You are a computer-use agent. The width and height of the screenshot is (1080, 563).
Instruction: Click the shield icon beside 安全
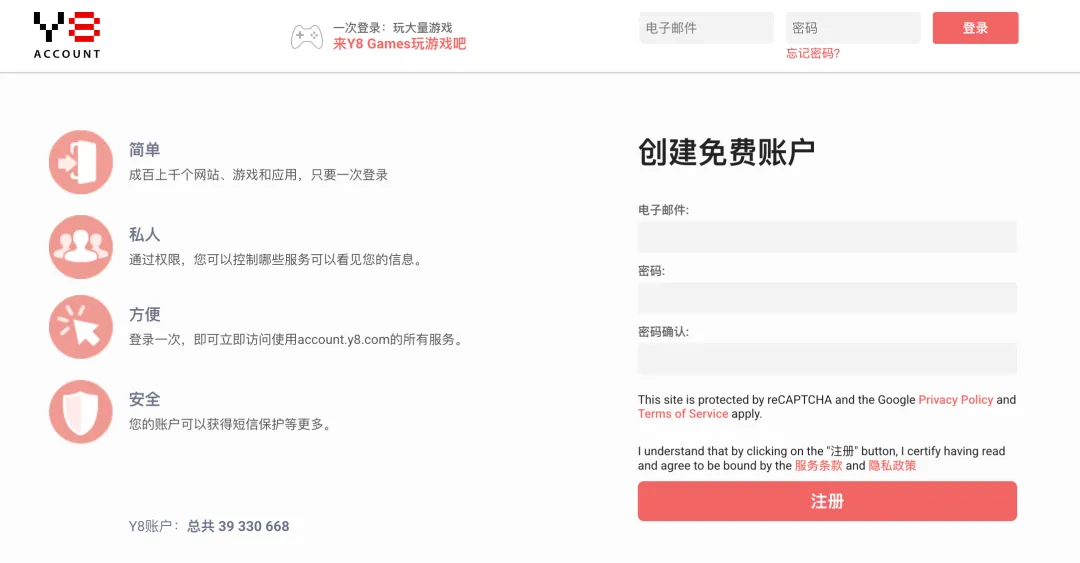click(x=81, y=411)
